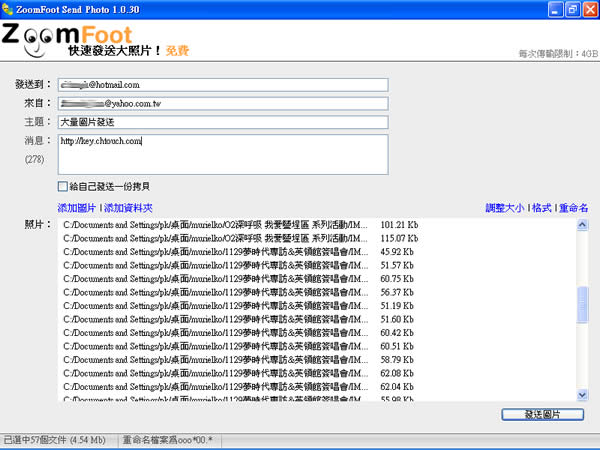Open the 調整大小 option

[505, 208]
